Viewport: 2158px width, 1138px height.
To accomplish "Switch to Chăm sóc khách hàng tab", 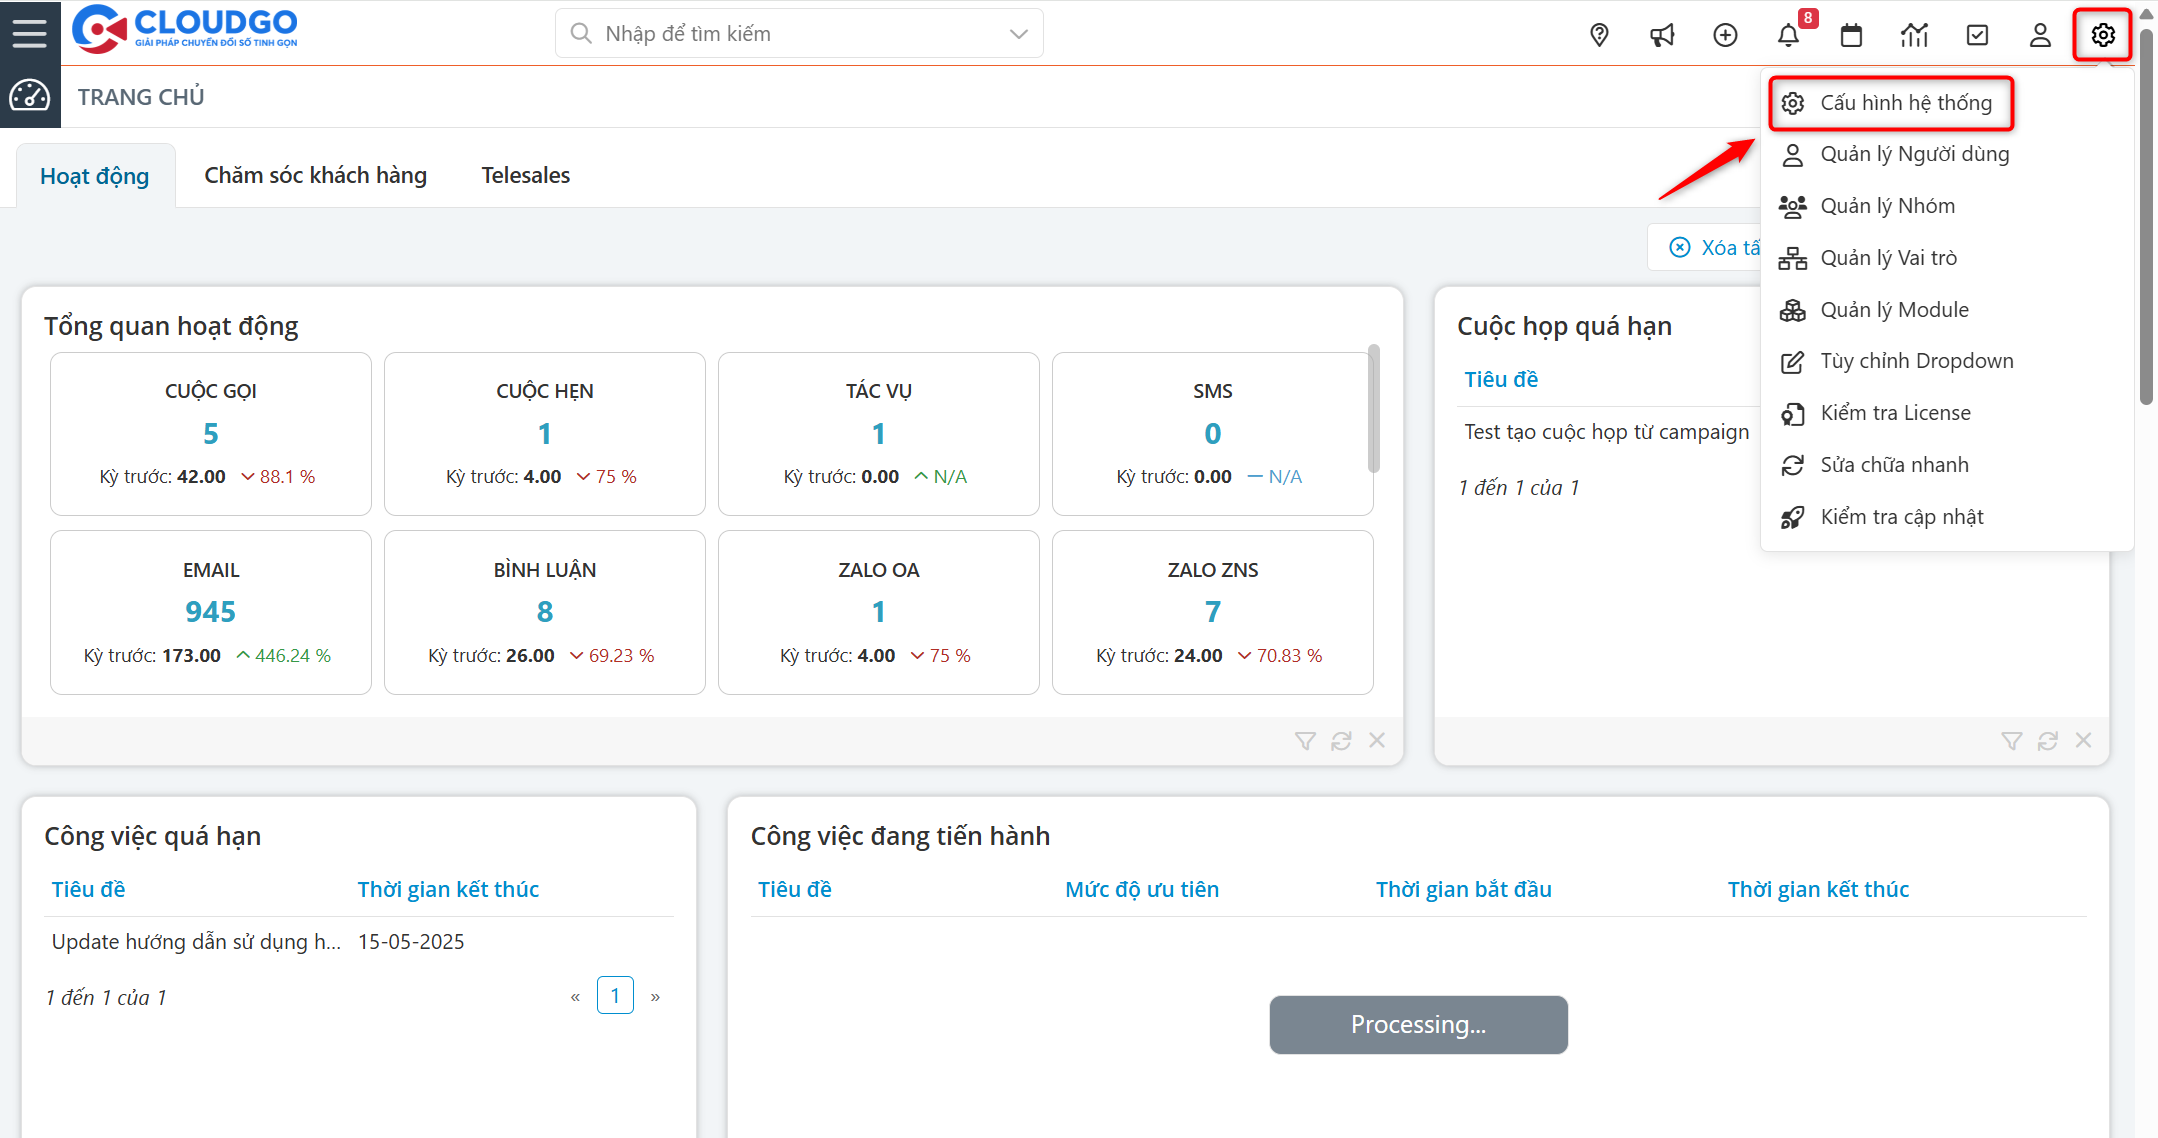I will click(315, 175).
